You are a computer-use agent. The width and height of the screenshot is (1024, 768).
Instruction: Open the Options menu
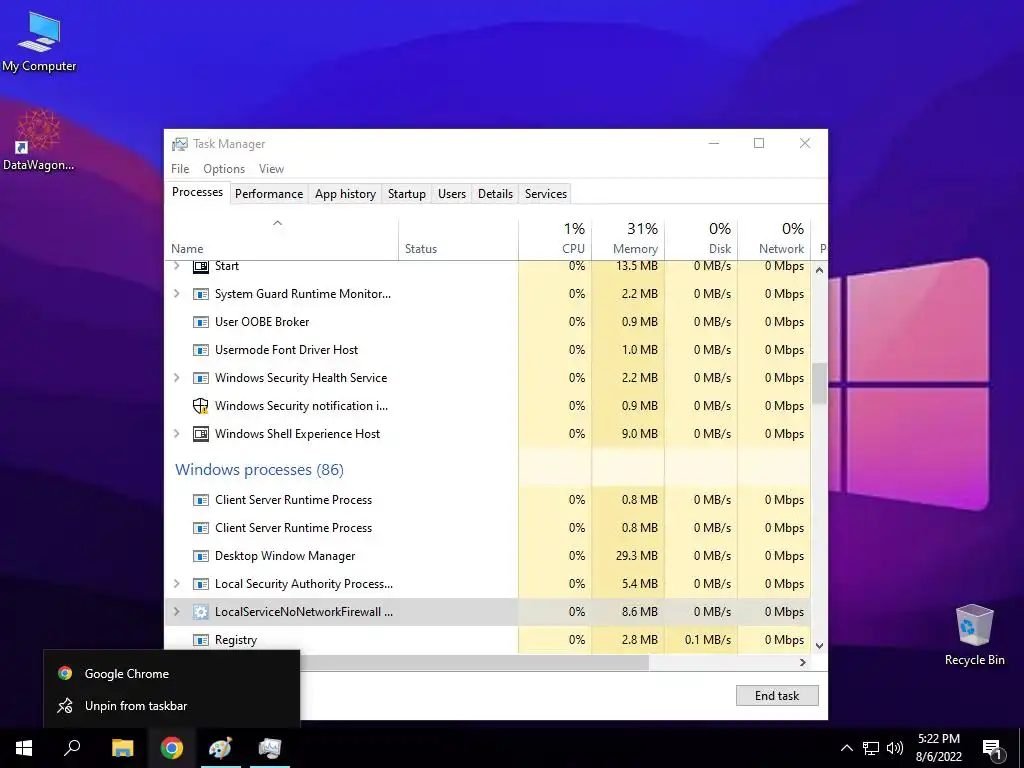(x=224, y=168)
